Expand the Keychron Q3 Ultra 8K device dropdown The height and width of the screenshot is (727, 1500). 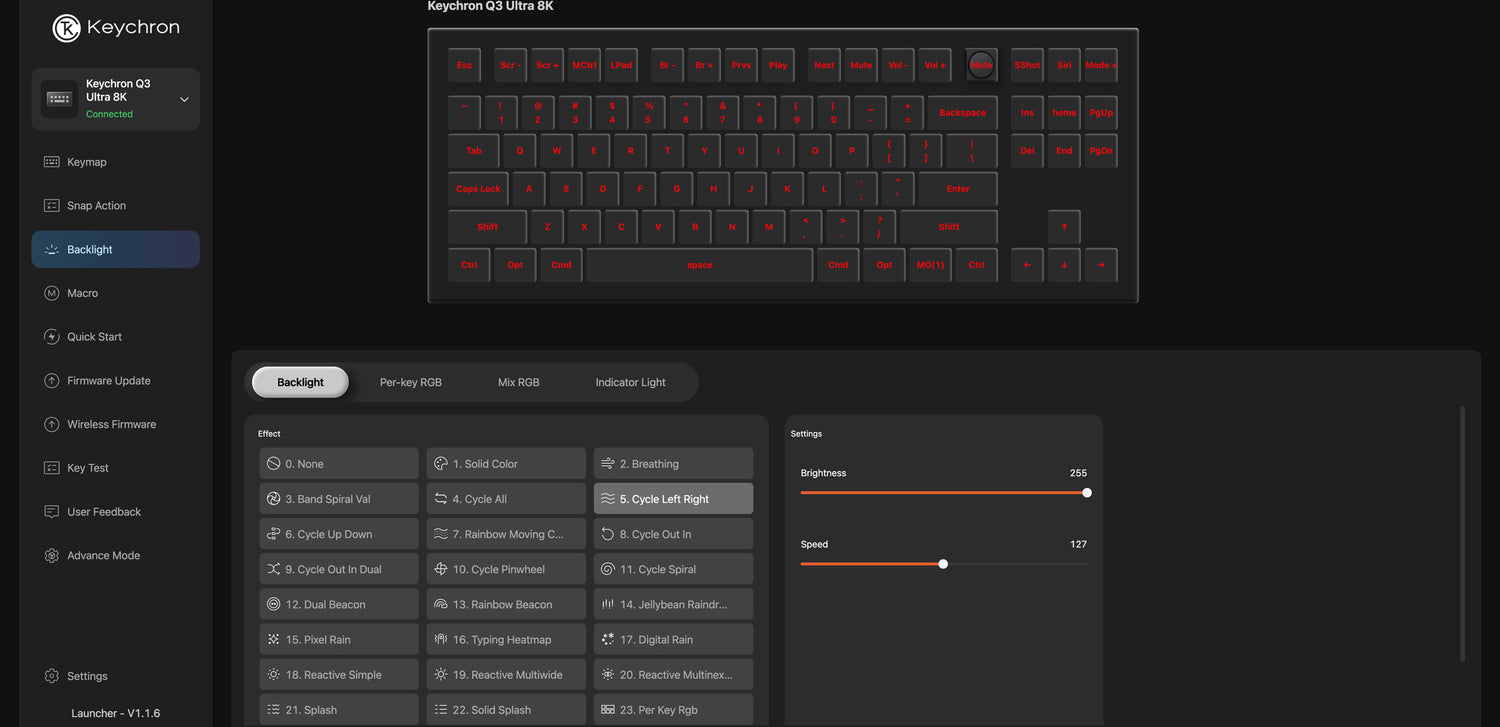coord(184,99)
